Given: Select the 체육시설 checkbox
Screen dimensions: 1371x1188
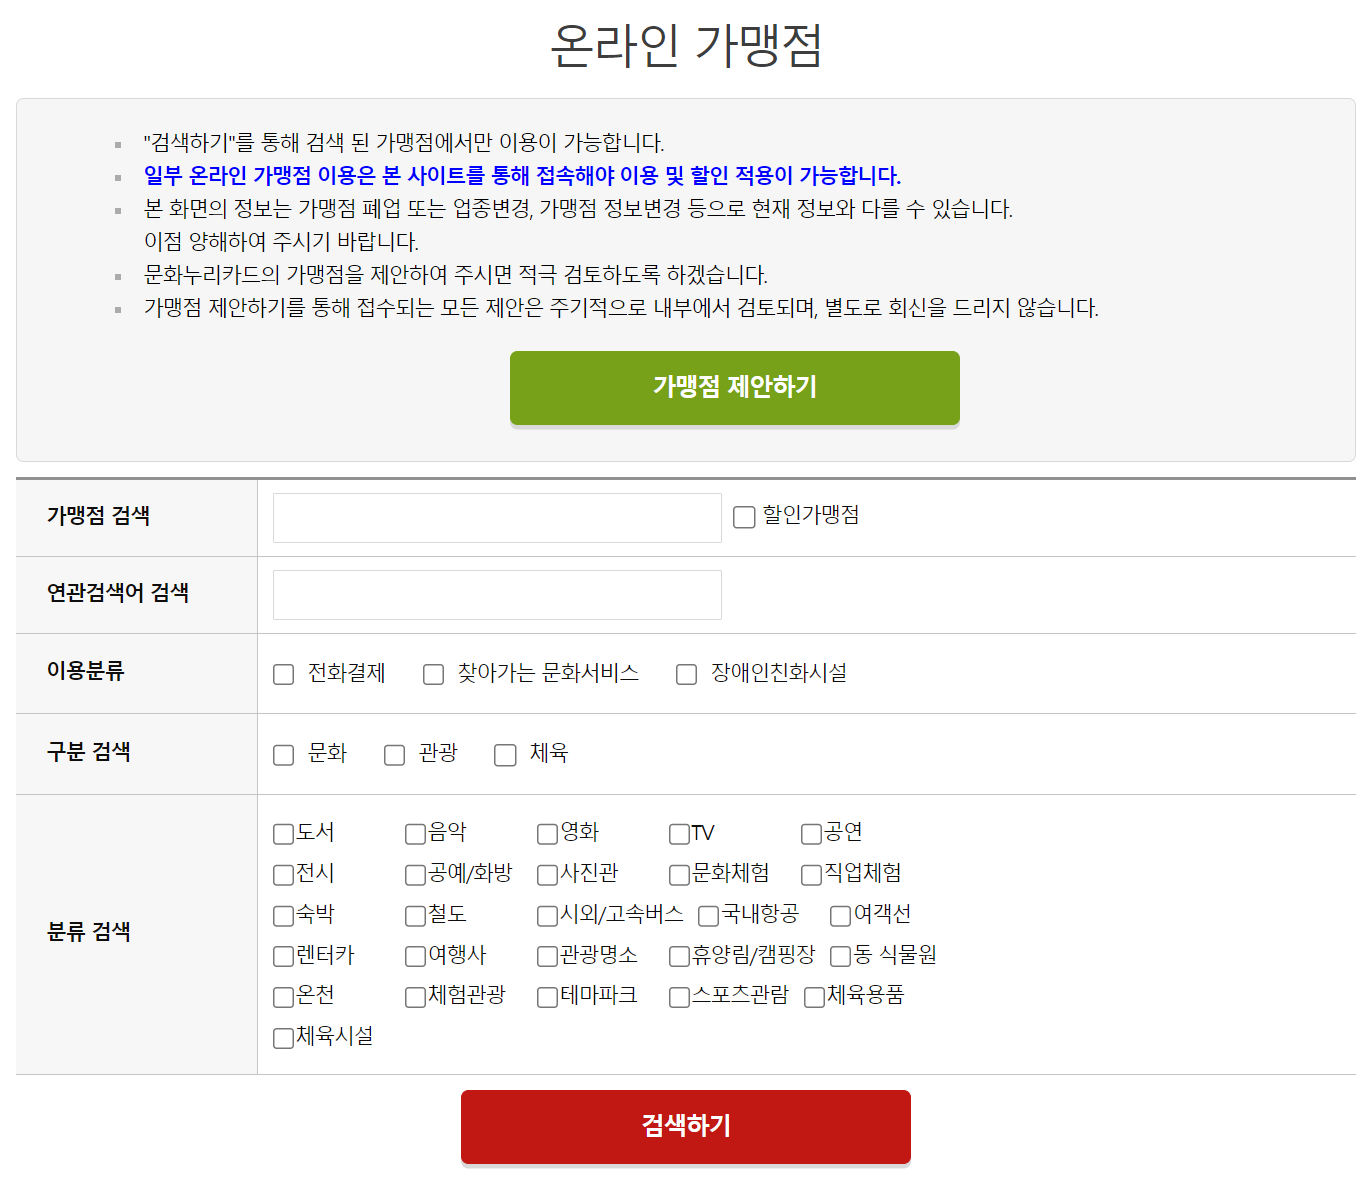Looking at the screenshot, I should pyautogui.click(x=283, y=1038).
